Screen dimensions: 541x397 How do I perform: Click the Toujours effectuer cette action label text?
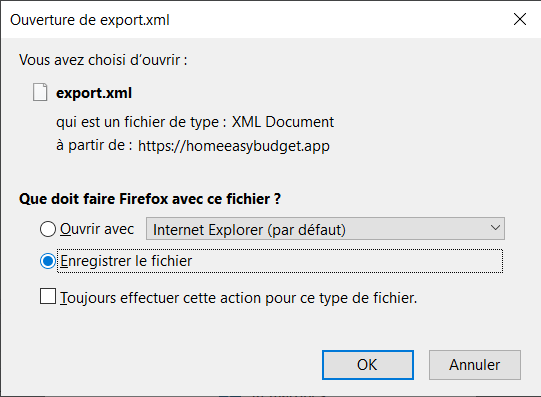tap(238, 298)
